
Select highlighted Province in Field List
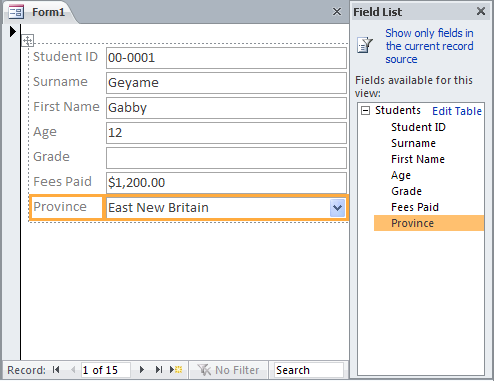point(429,223)
